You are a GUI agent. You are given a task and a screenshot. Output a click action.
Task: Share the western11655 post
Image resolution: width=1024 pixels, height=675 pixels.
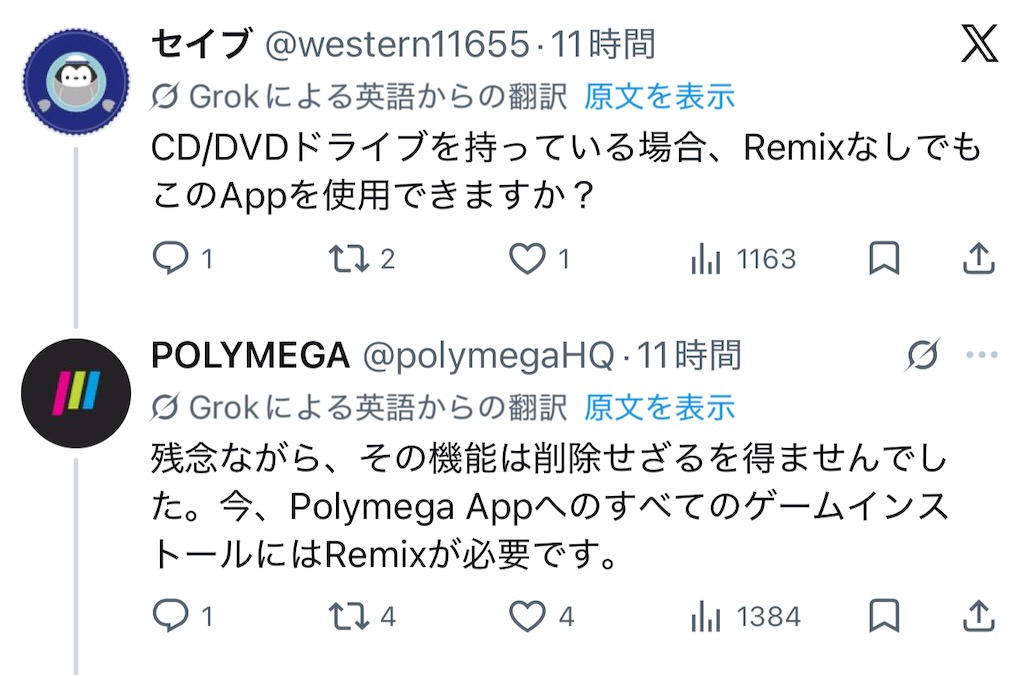(x=978, y=258)
